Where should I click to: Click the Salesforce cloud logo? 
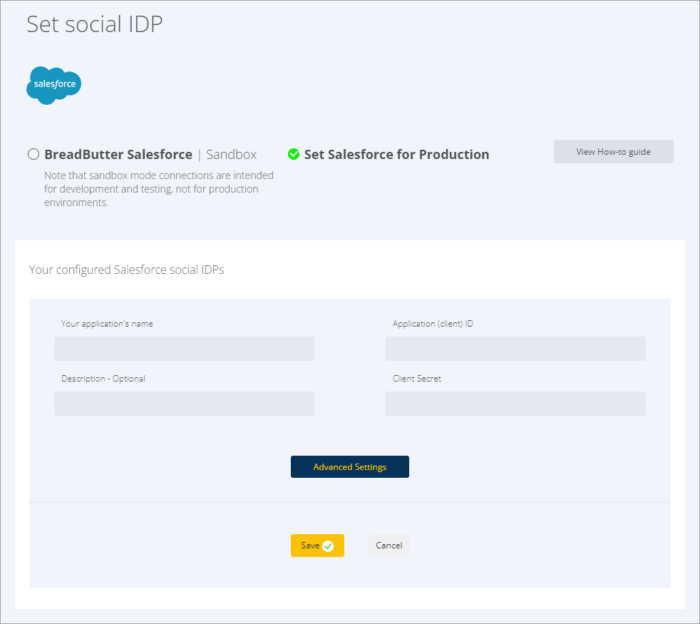[54, 85]
